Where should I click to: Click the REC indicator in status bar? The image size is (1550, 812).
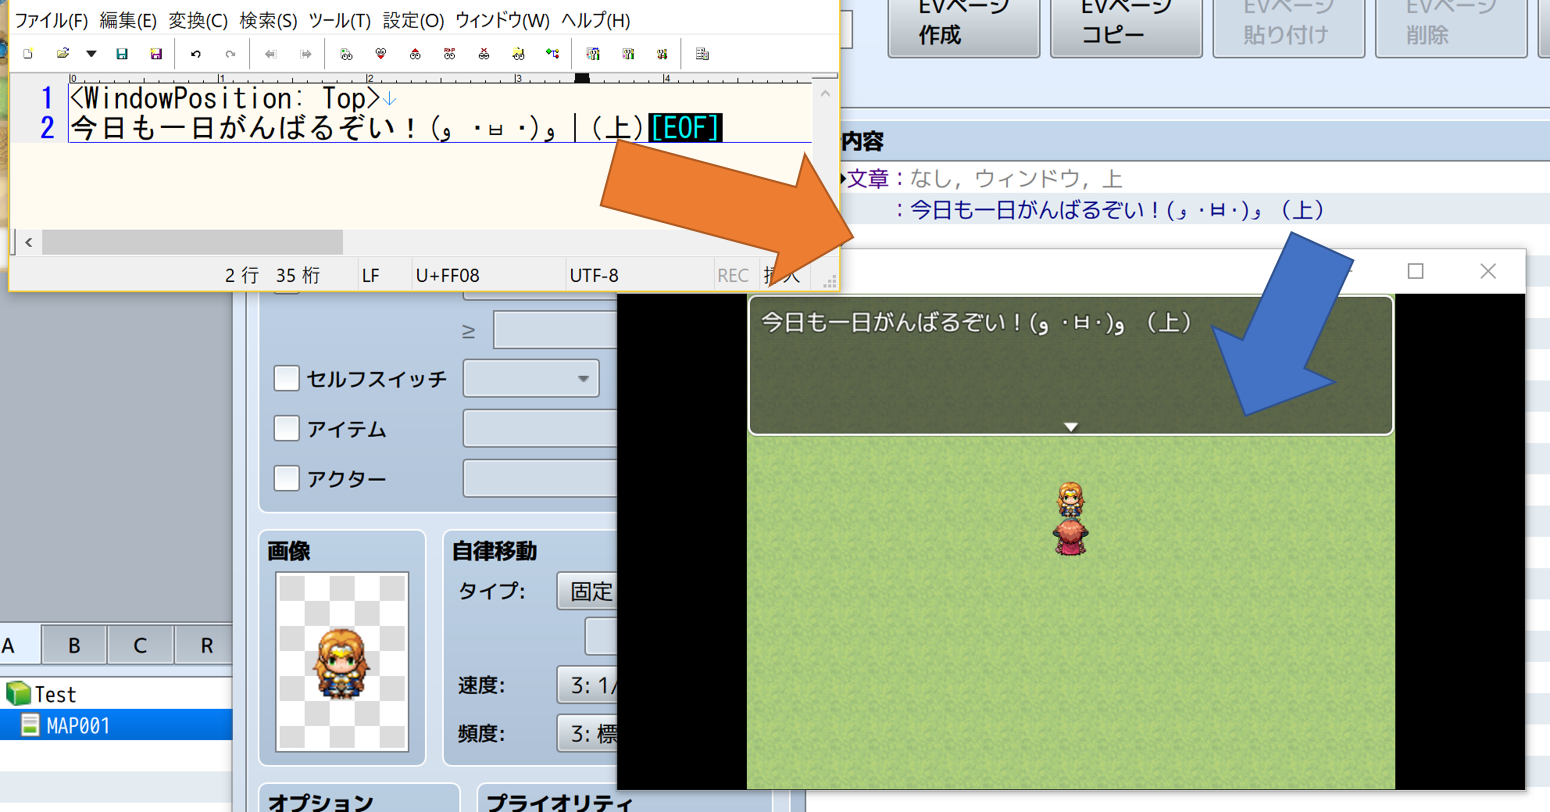click(733, 275)
